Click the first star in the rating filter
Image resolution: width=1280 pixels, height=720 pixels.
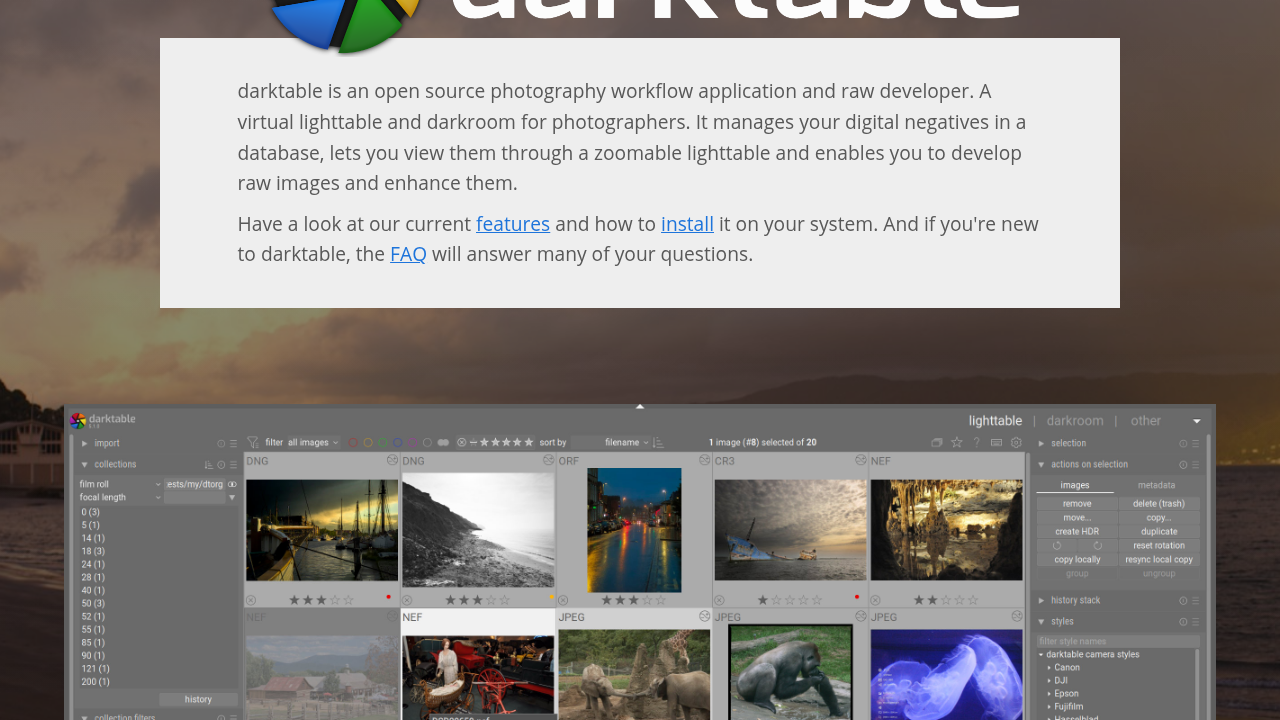tap(484, 442)
